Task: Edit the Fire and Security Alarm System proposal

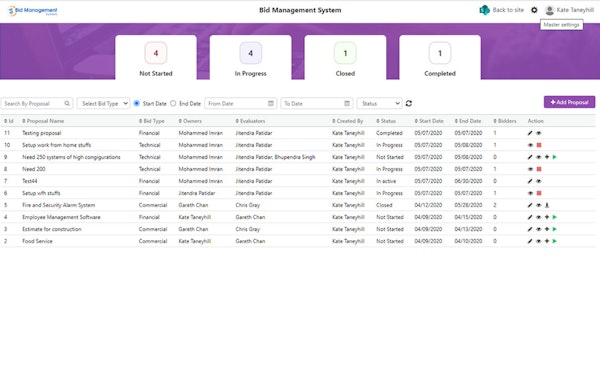Action: click(530, 206)
